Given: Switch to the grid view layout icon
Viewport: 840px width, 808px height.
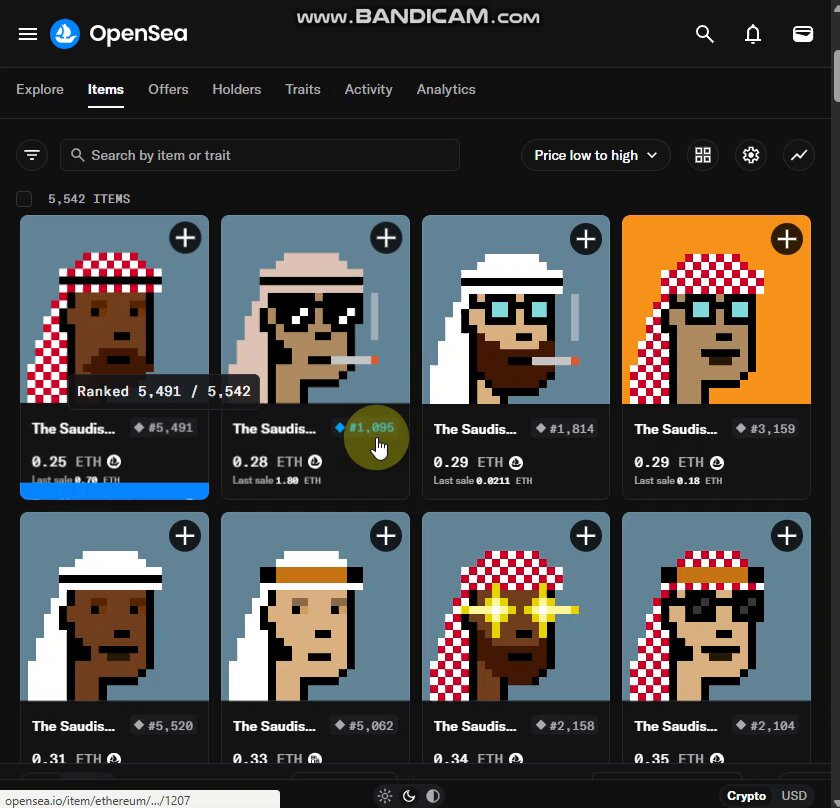Looking at the screenshot, I should [702, 155].
